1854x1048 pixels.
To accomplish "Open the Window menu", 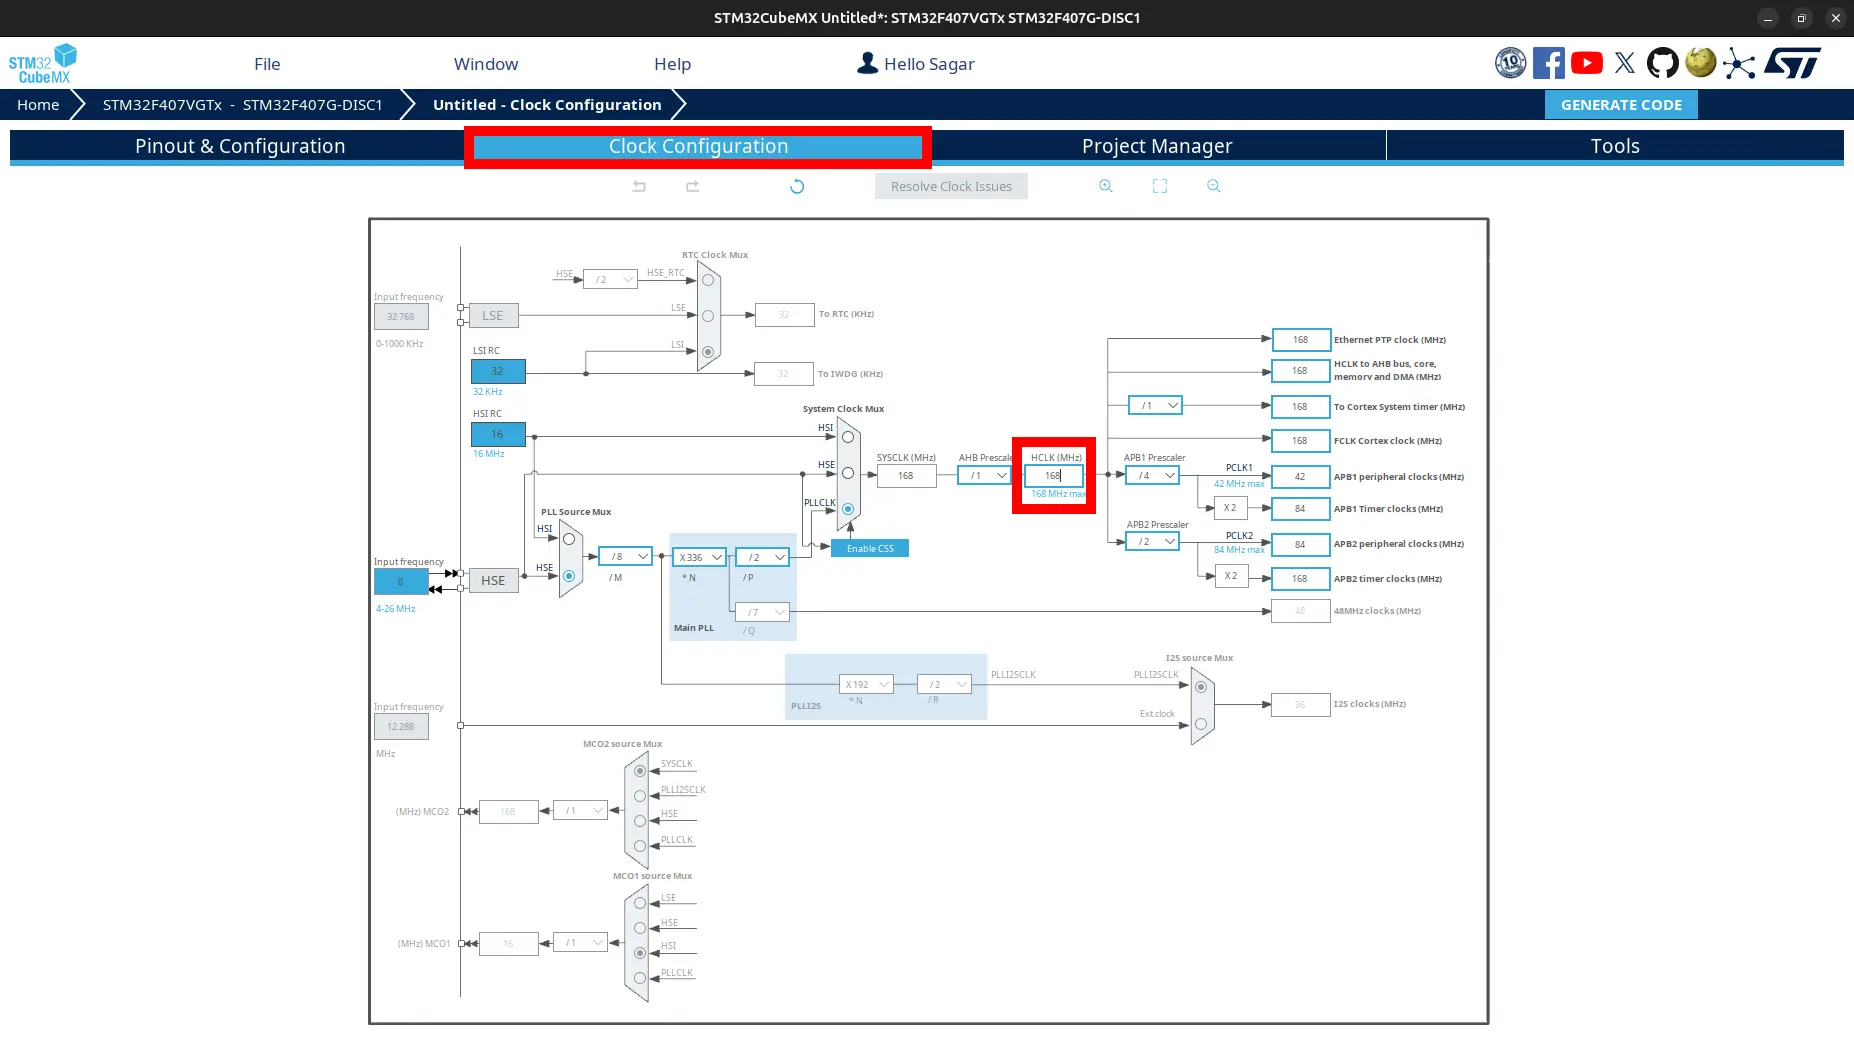I will [x=486, y=64].
